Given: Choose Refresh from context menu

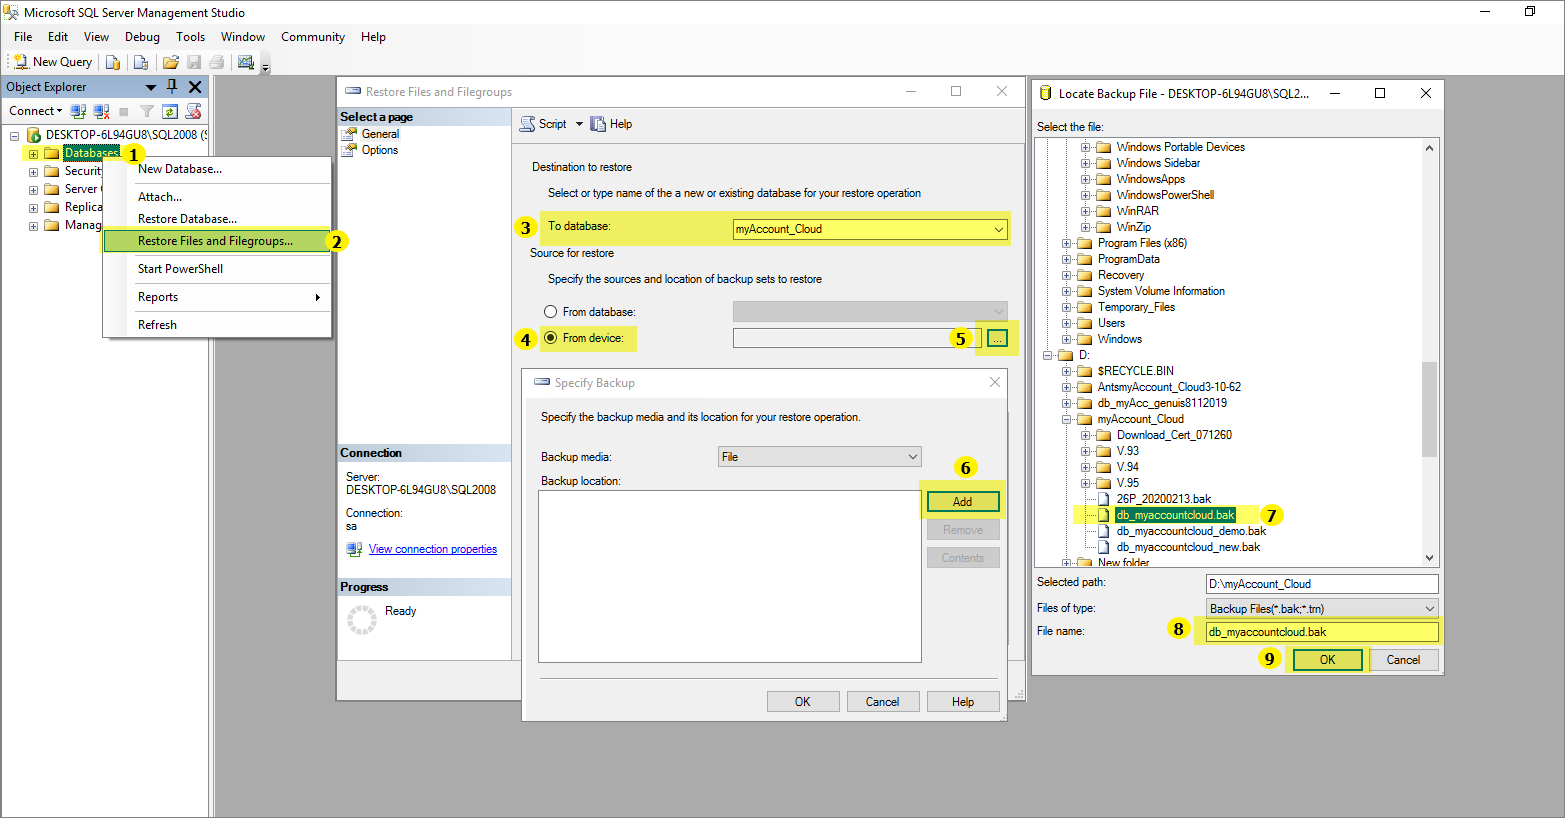Looking at the screenshot, I should click(217, 325).
